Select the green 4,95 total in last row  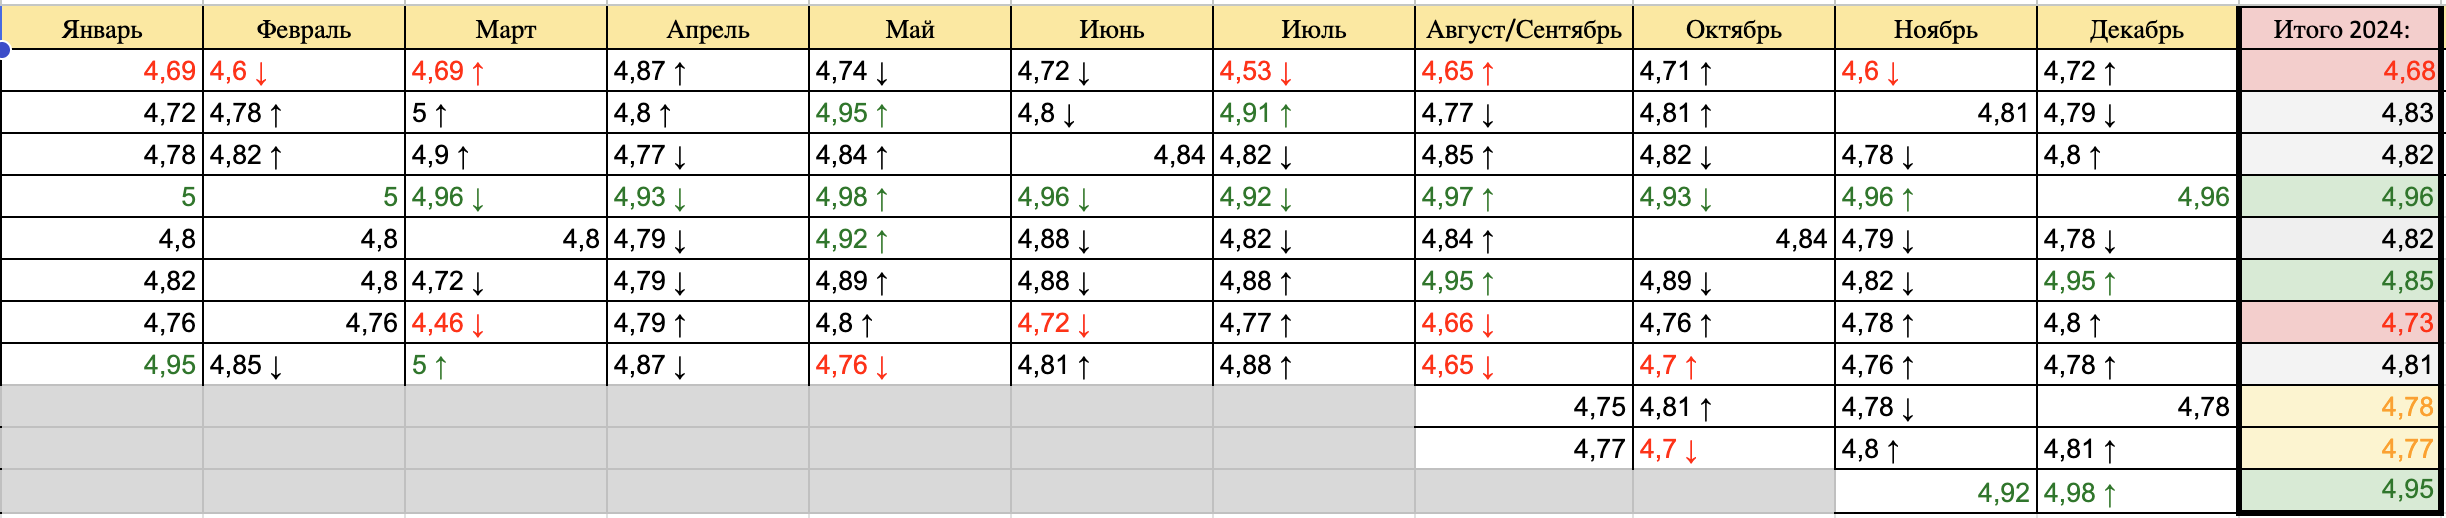coord(2340,490)
